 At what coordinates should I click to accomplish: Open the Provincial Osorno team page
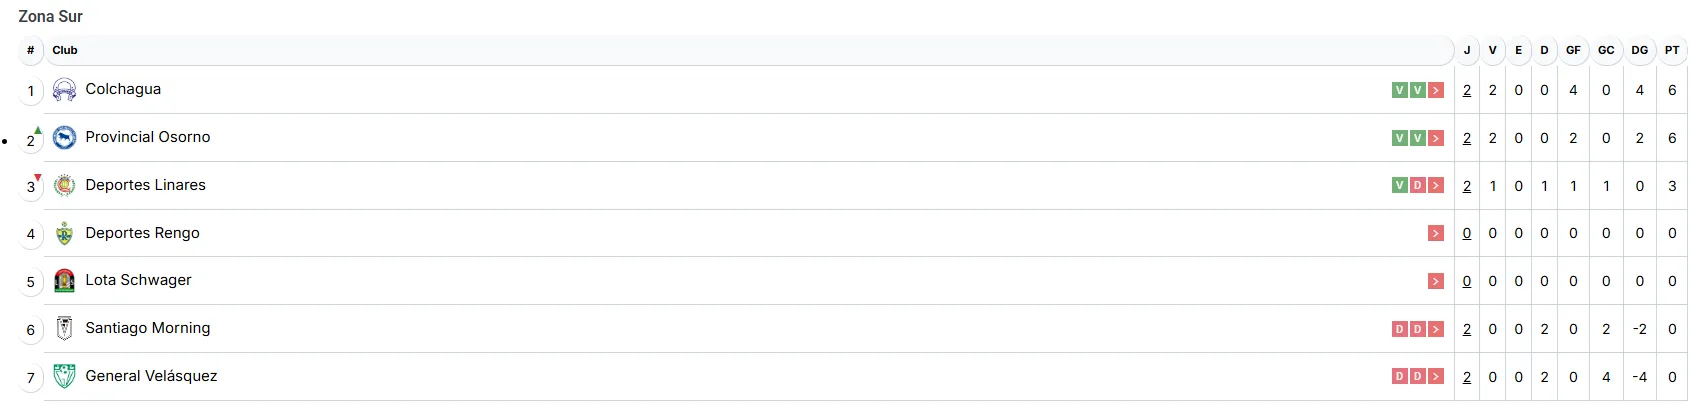(148, 137)
